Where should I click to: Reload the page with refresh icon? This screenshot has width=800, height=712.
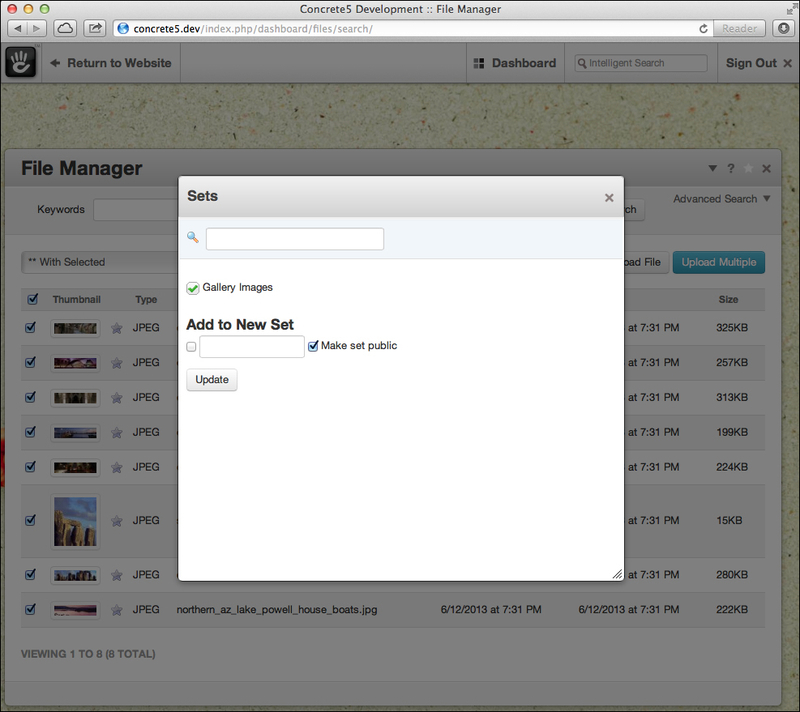click(x=703, y=29)
